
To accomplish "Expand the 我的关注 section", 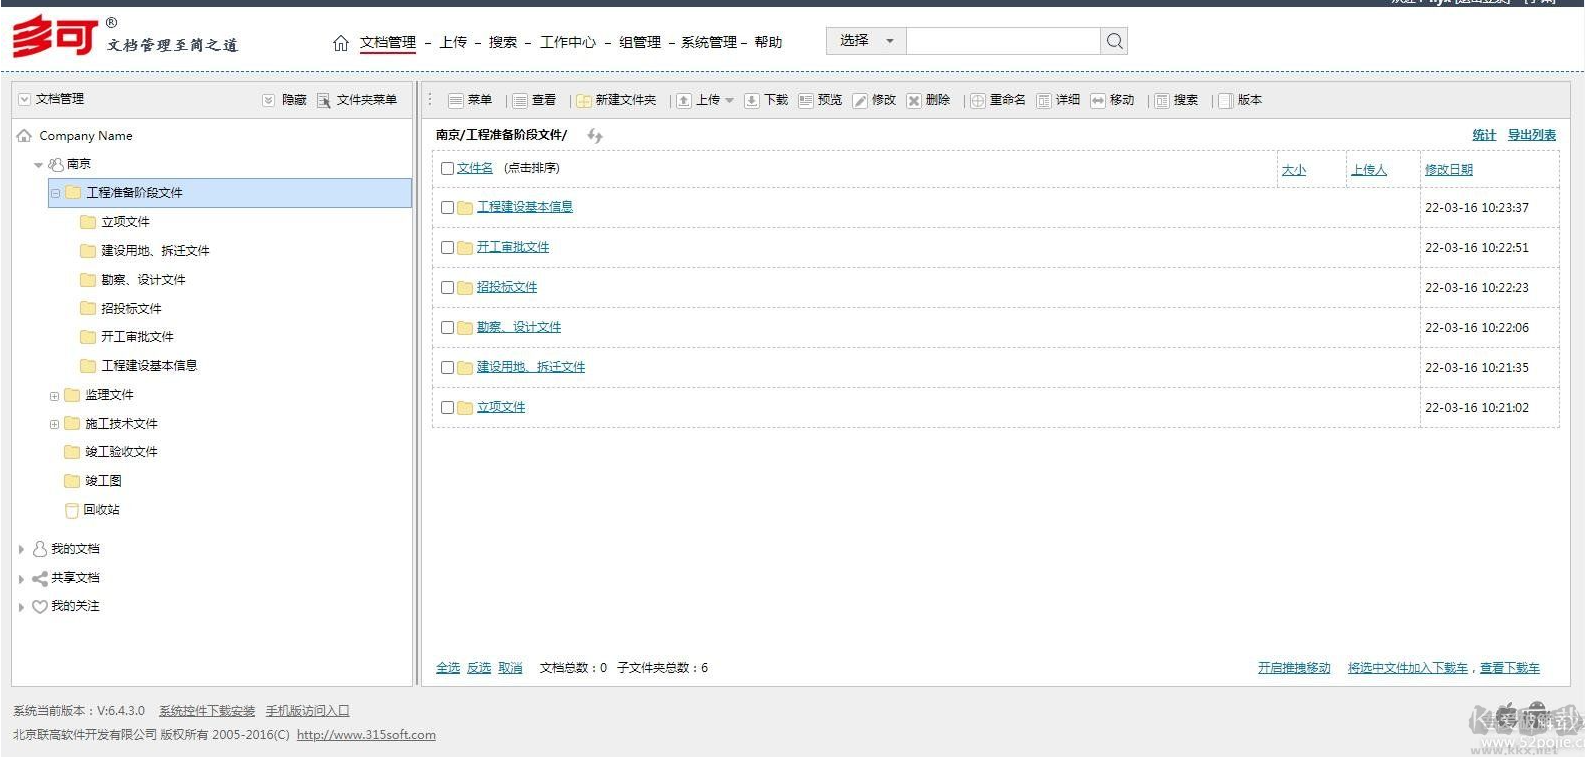I will click(21, 607).
